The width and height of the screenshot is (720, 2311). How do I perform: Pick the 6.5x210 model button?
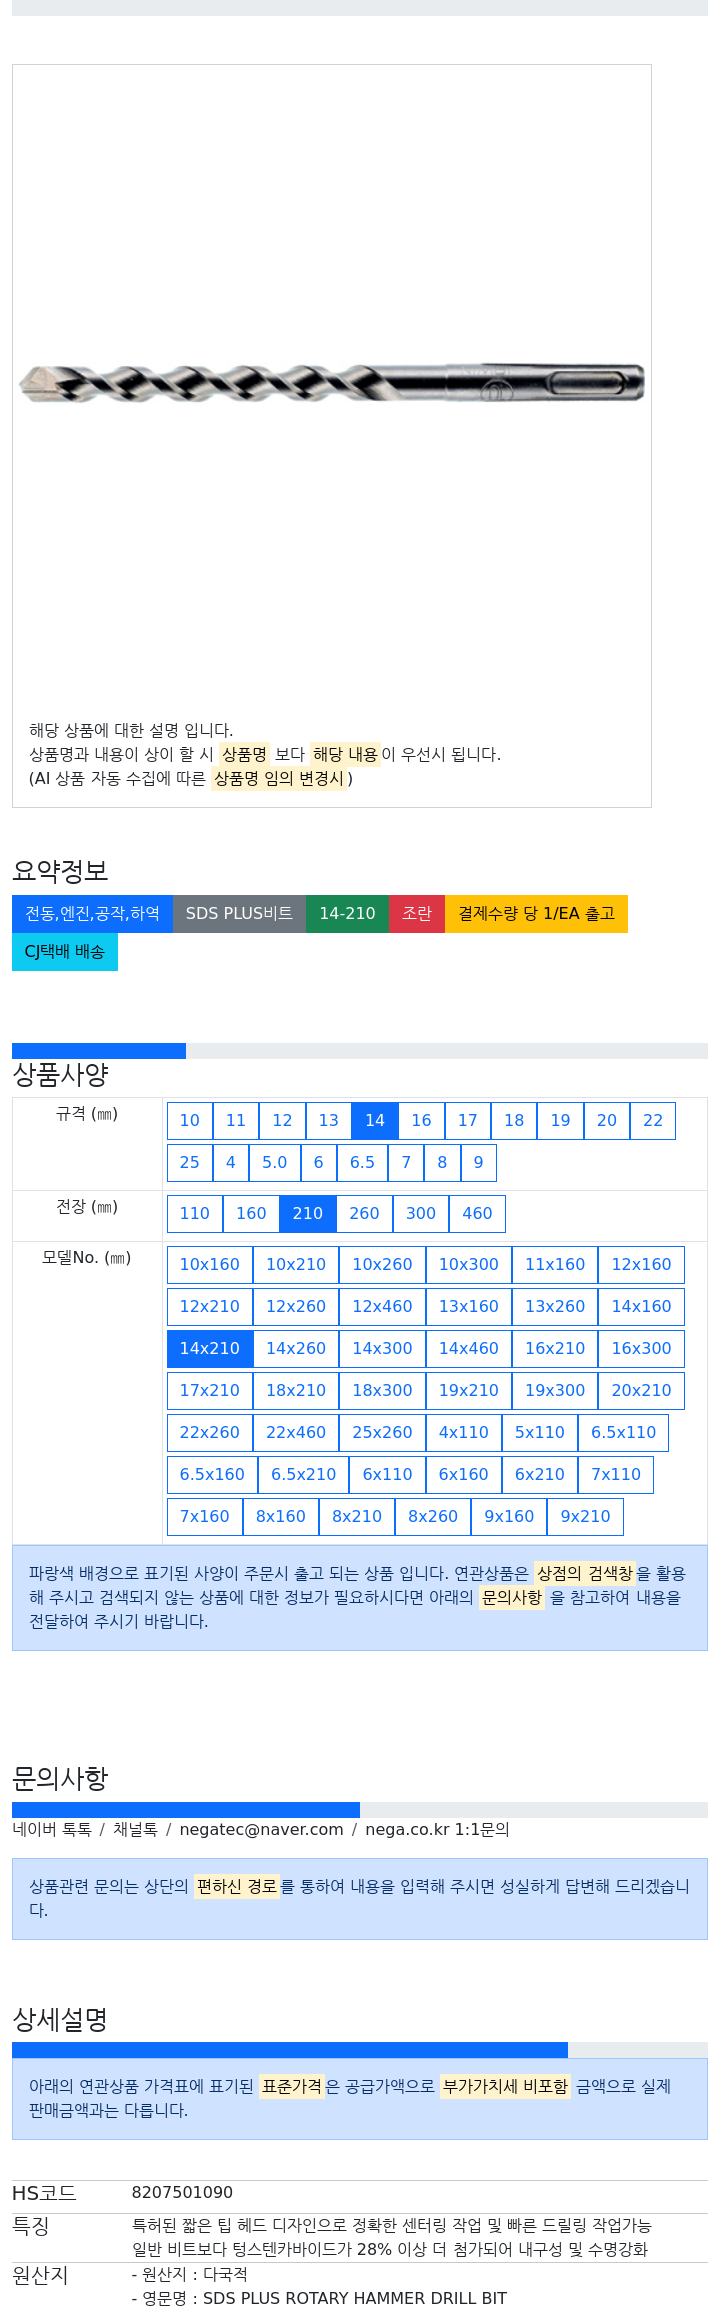303,1475
